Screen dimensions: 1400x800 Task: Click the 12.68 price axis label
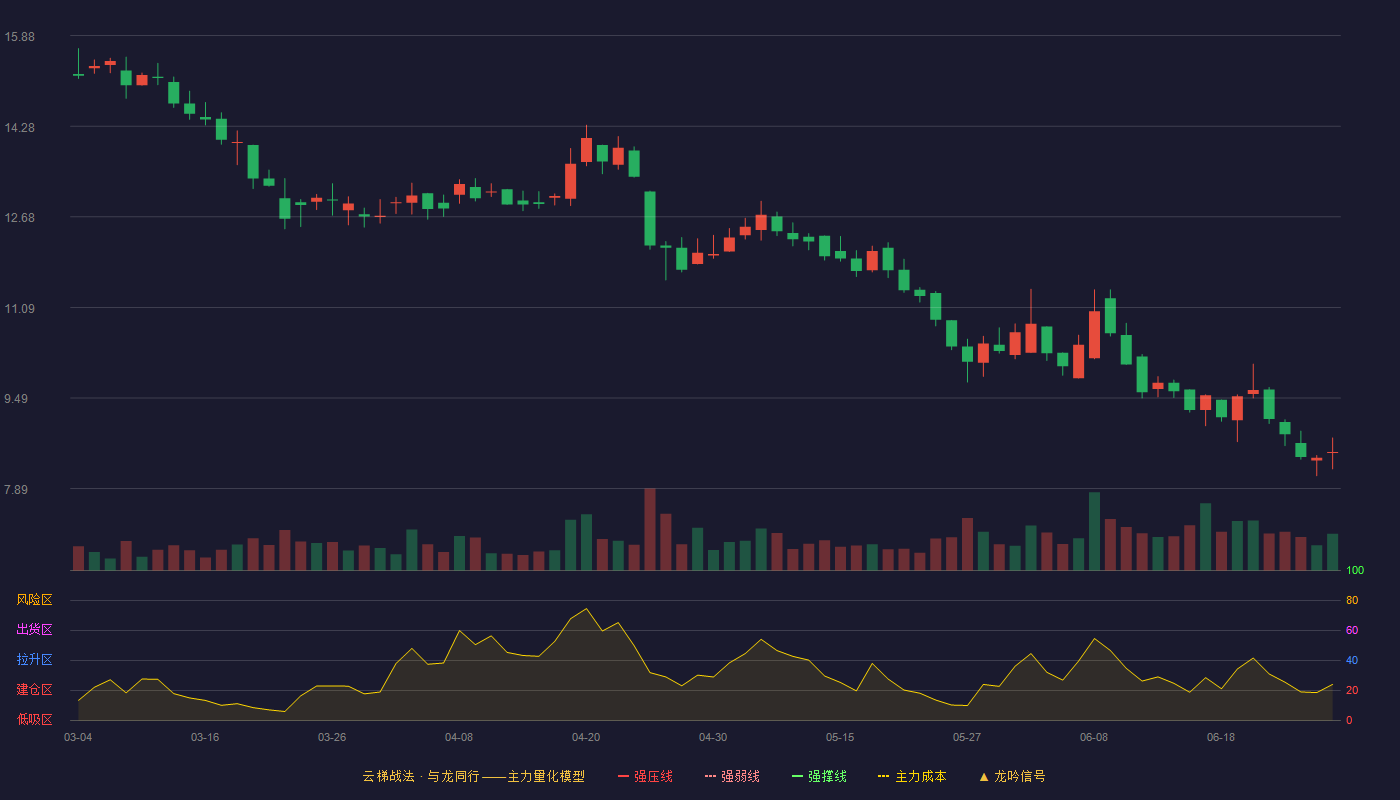tap(19, 218)
